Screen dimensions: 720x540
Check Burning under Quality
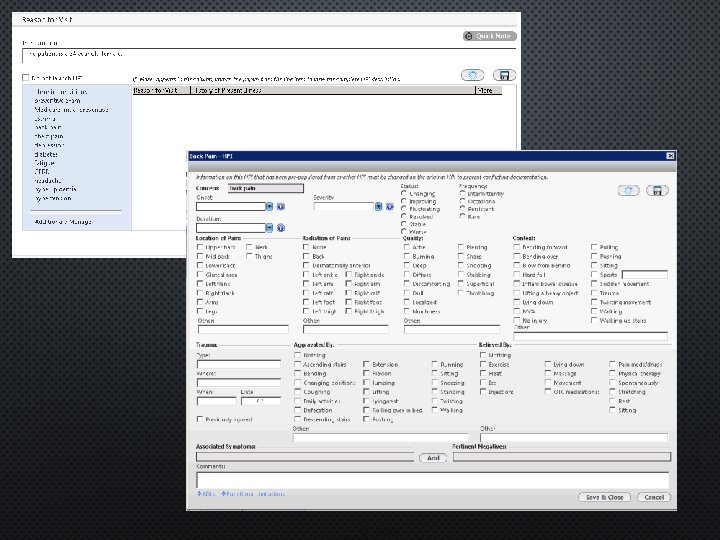tap(407, 256)
